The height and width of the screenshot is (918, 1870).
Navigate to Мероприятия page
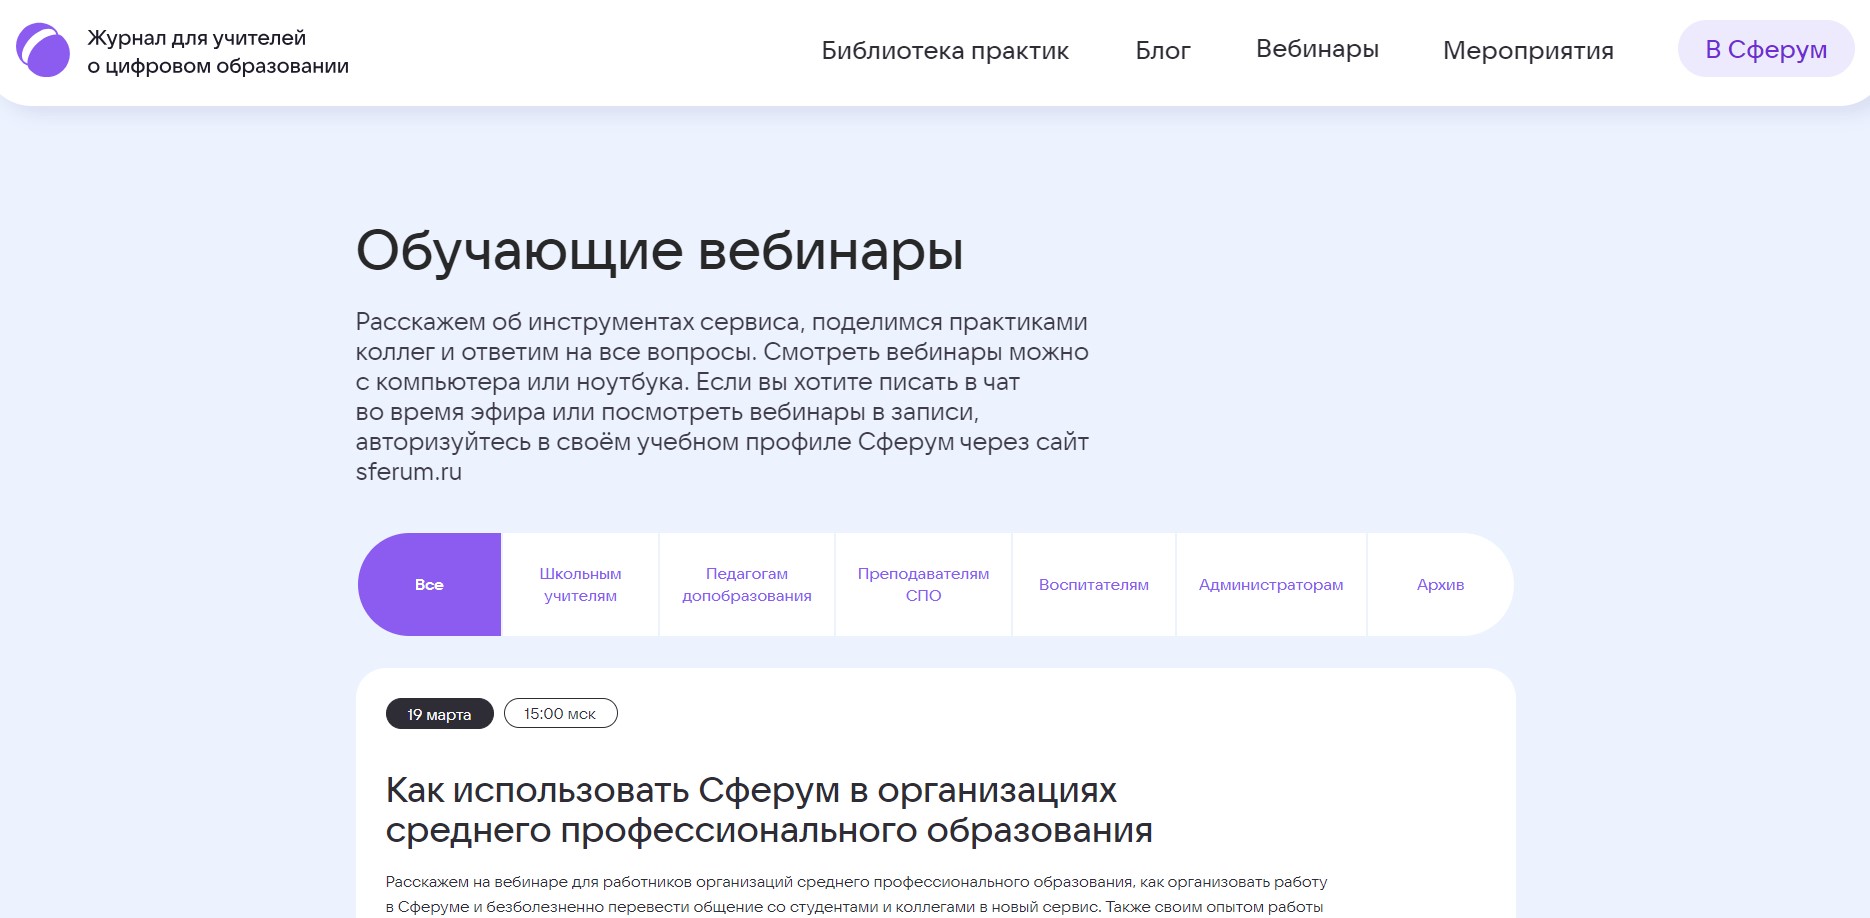coord(1528,50)
